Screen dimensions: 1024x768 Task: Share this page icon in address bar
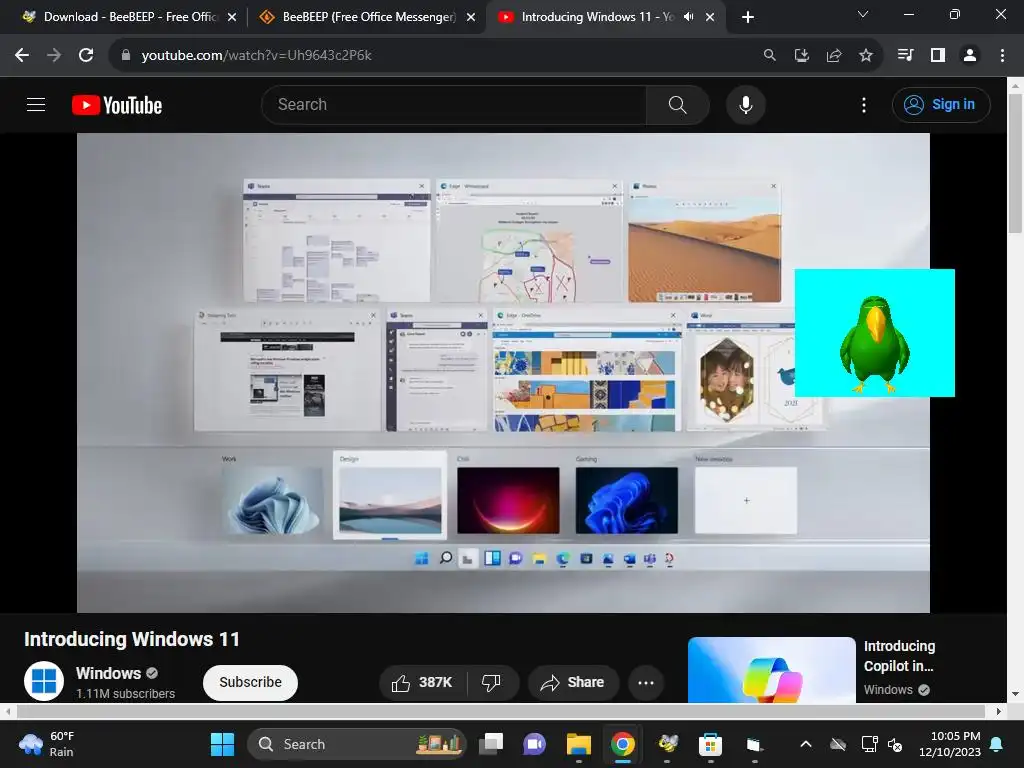[834, 56]
